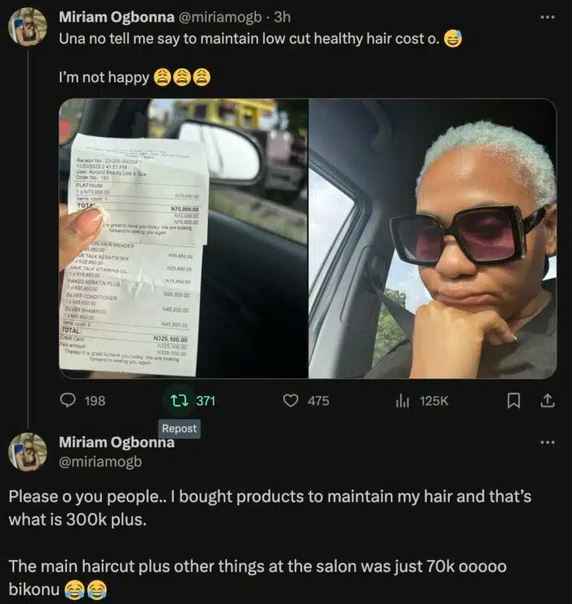Open replies via the 198 comment icon
The width and height of the screenshot is (572, 604).
[68, 401]
